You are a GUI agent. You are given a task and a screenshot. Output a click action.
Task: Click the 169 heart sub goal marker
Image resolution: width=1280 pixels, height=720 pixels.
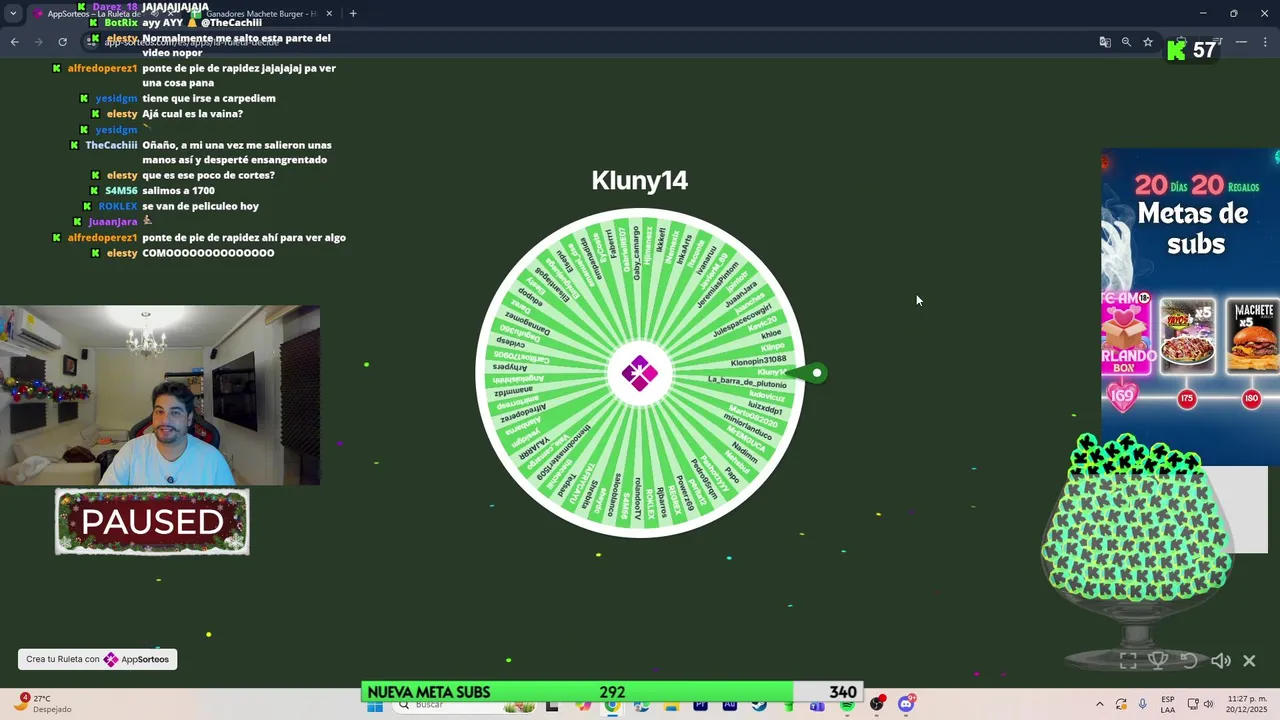pos(1122,397)
